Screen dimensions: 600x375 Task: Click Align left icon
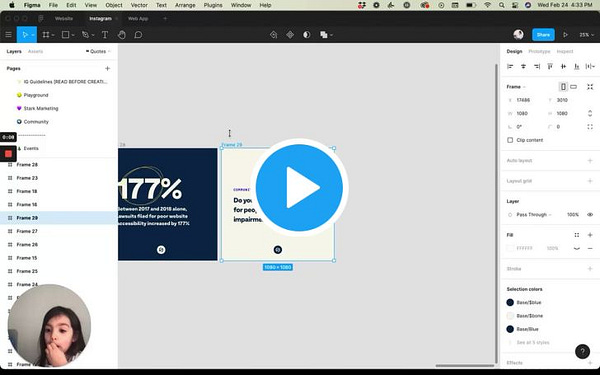(x=510, y=67)
